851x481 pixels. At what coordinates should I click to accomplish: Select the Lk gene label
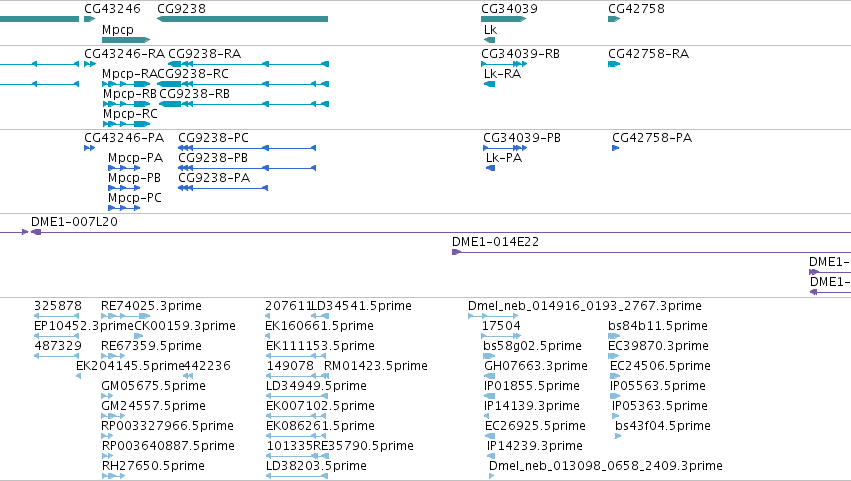(490, 30)
